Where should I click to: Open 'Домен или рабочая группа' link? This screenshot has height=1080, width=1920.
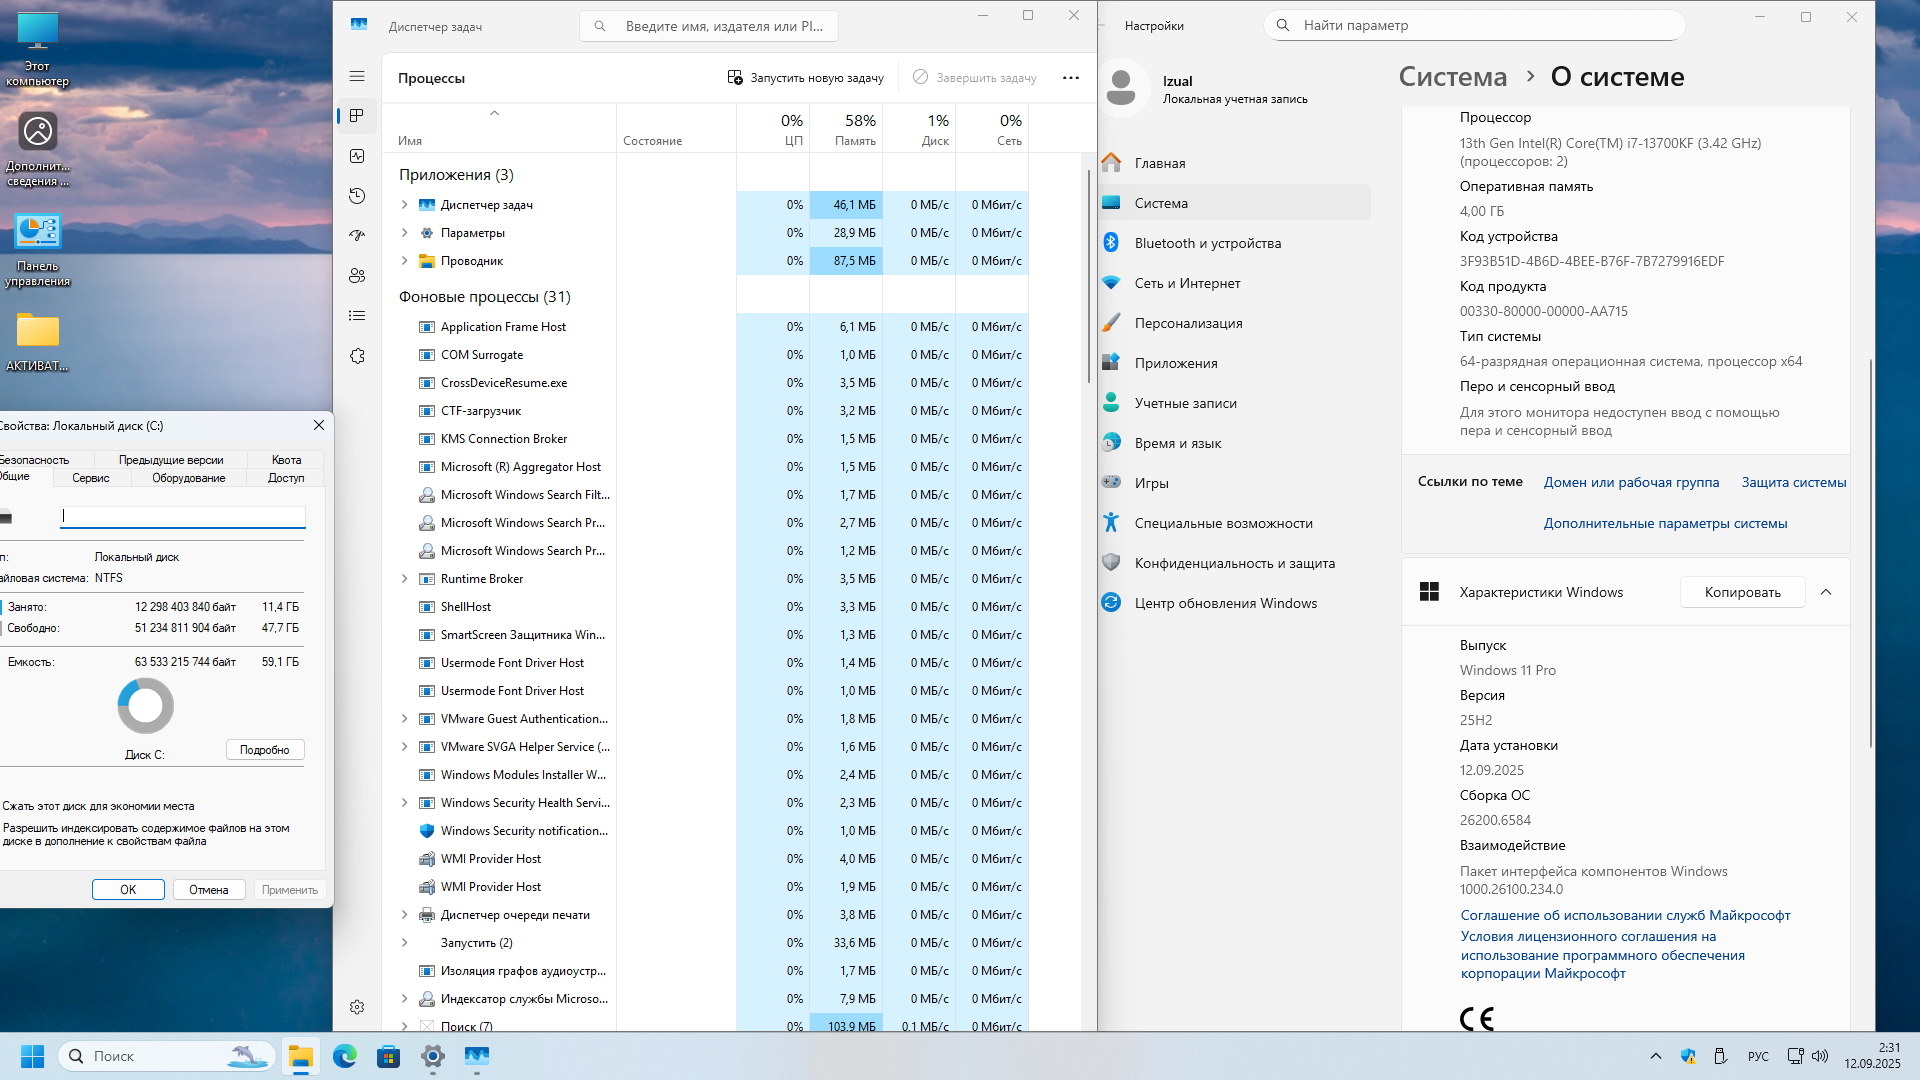coord(1631,482)
